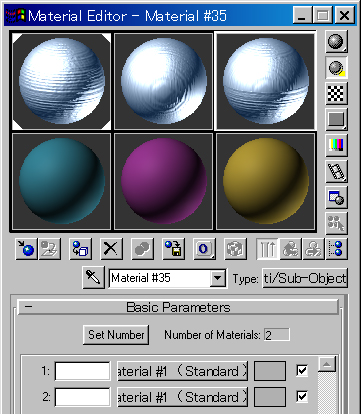Click the Make Preview filmstrip icon

coord(336,171)
